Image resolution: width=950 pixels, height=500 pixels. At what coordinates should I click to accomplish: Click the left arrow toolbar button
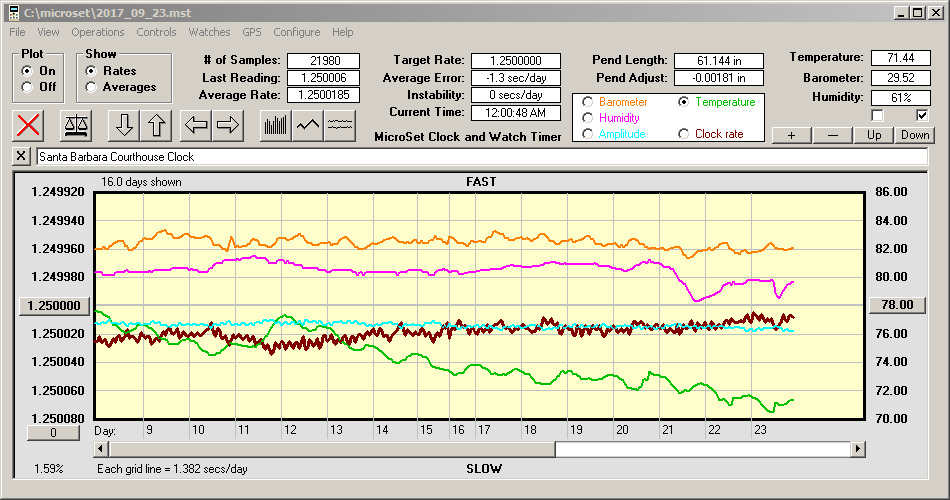coord(196,125)
